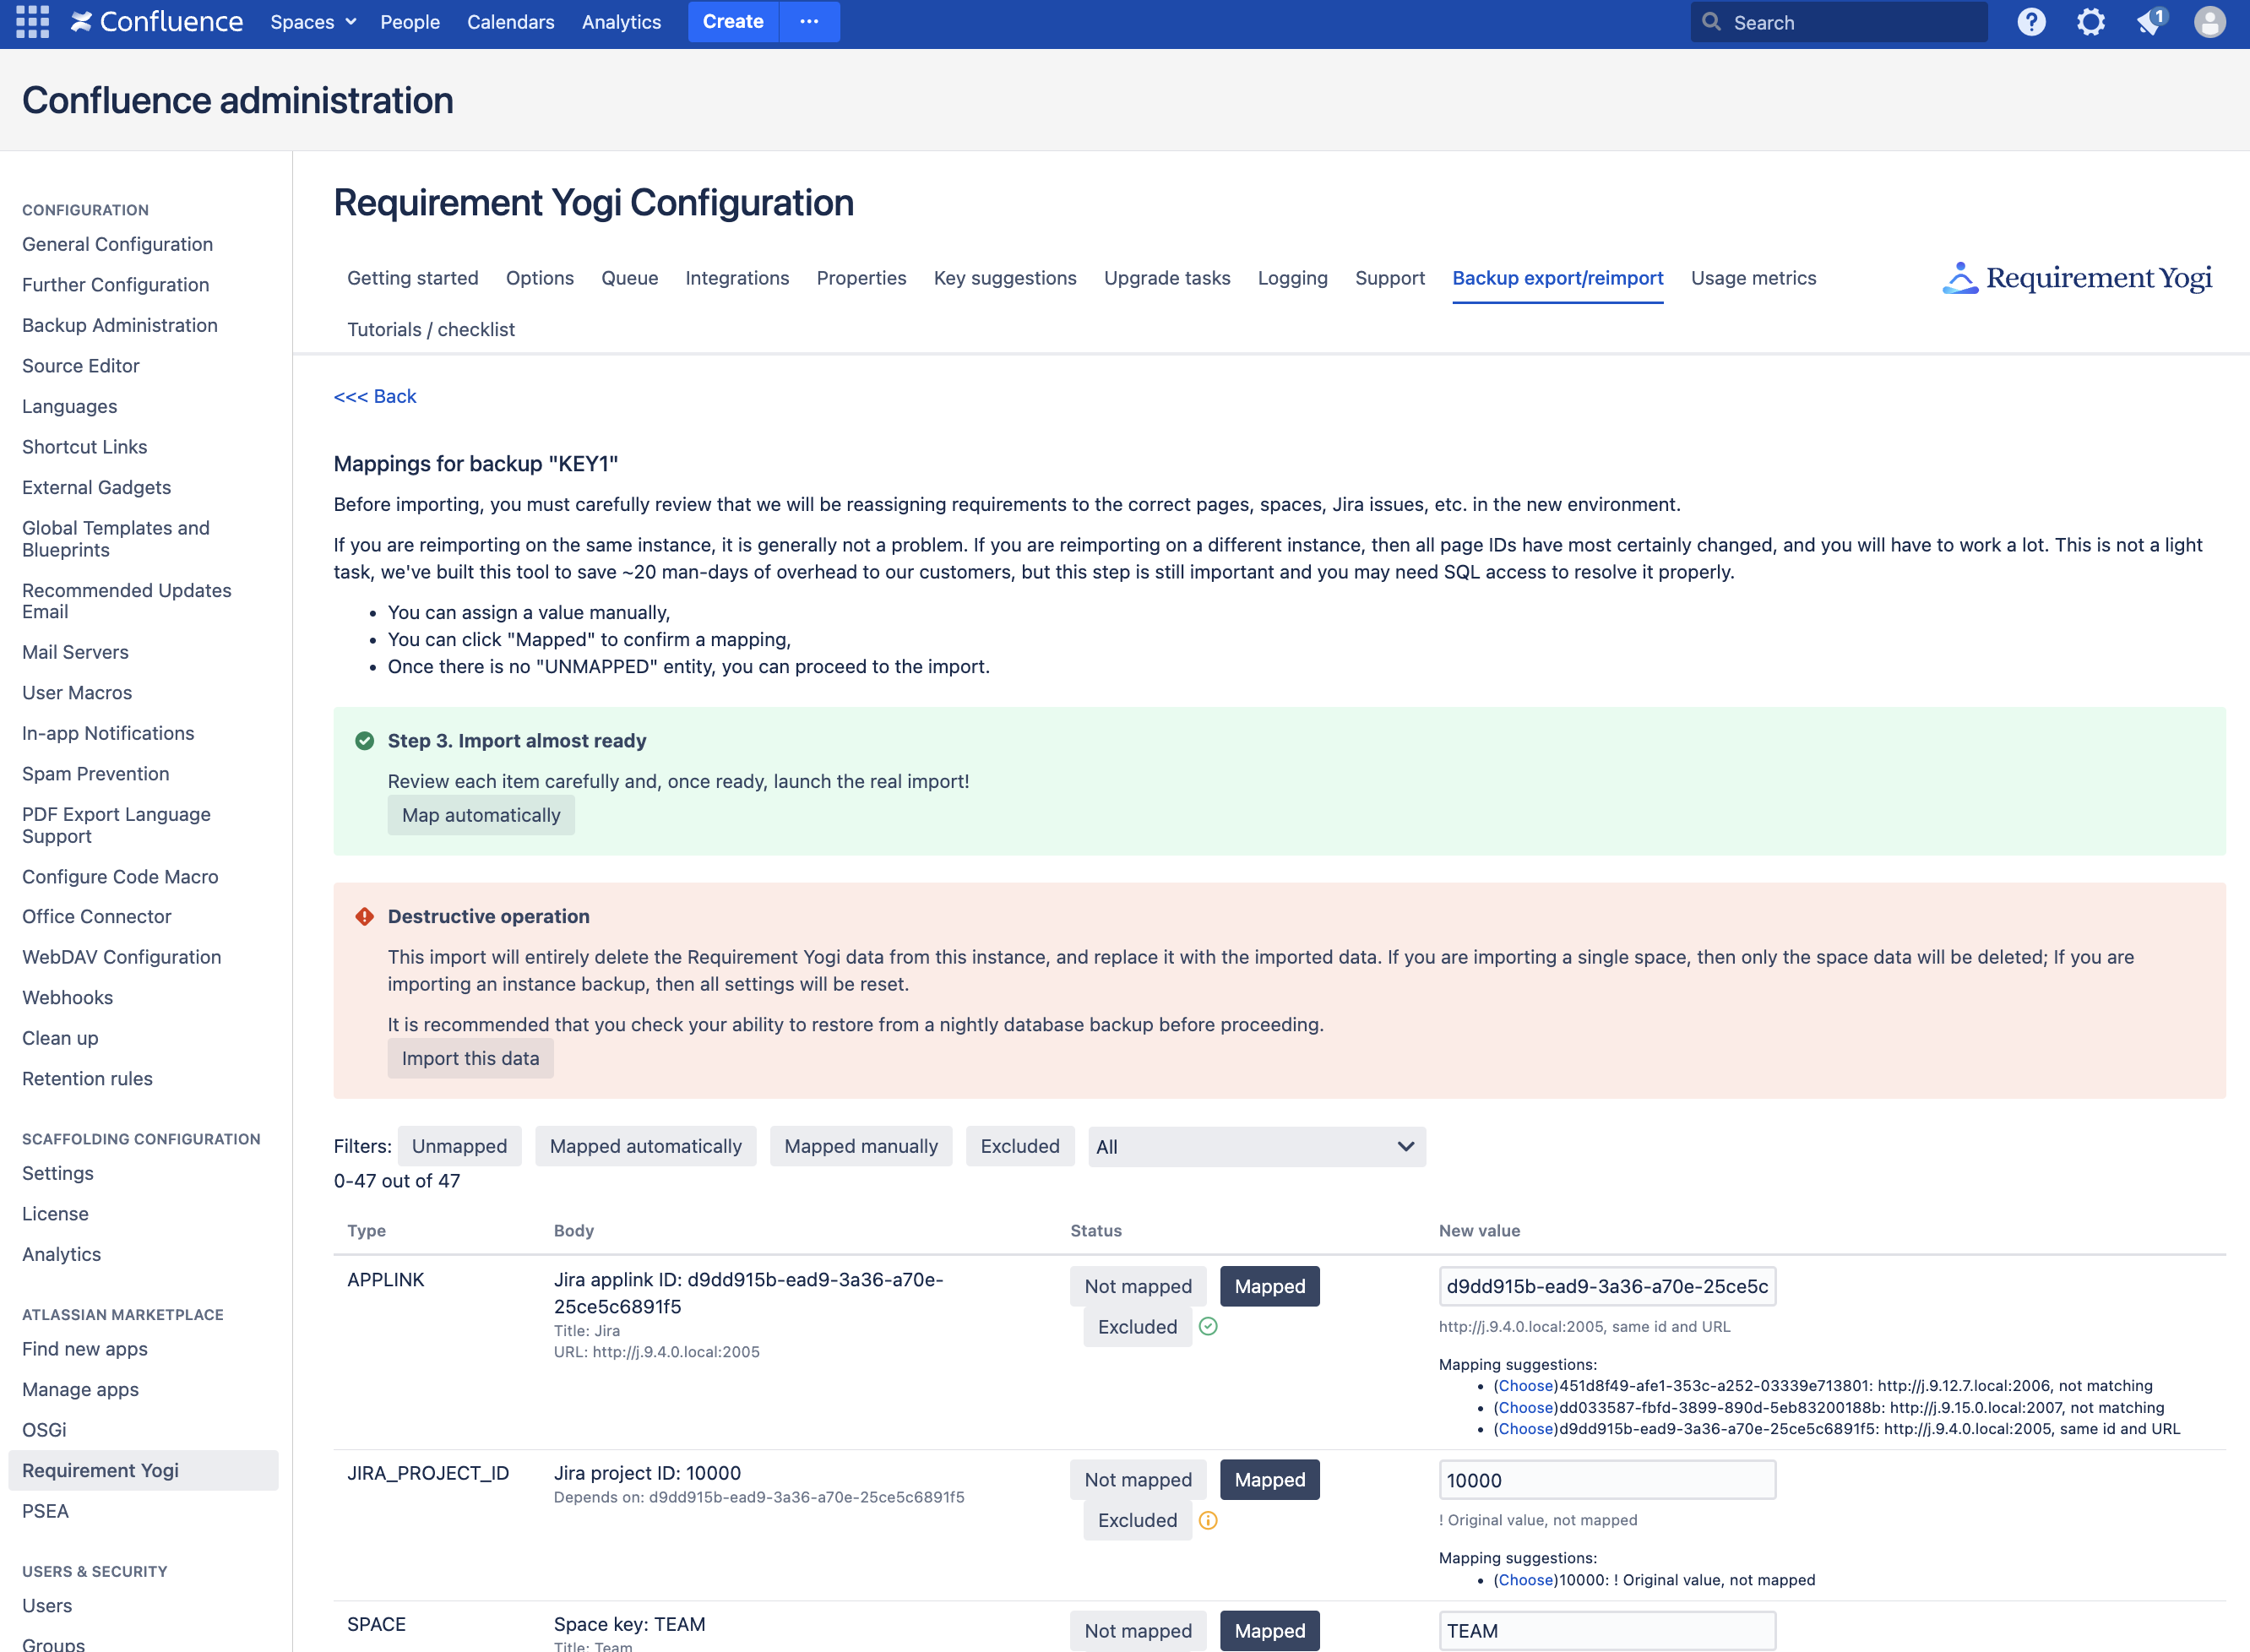
Task: Open the help question mark icon
Action: (2030, 22)
